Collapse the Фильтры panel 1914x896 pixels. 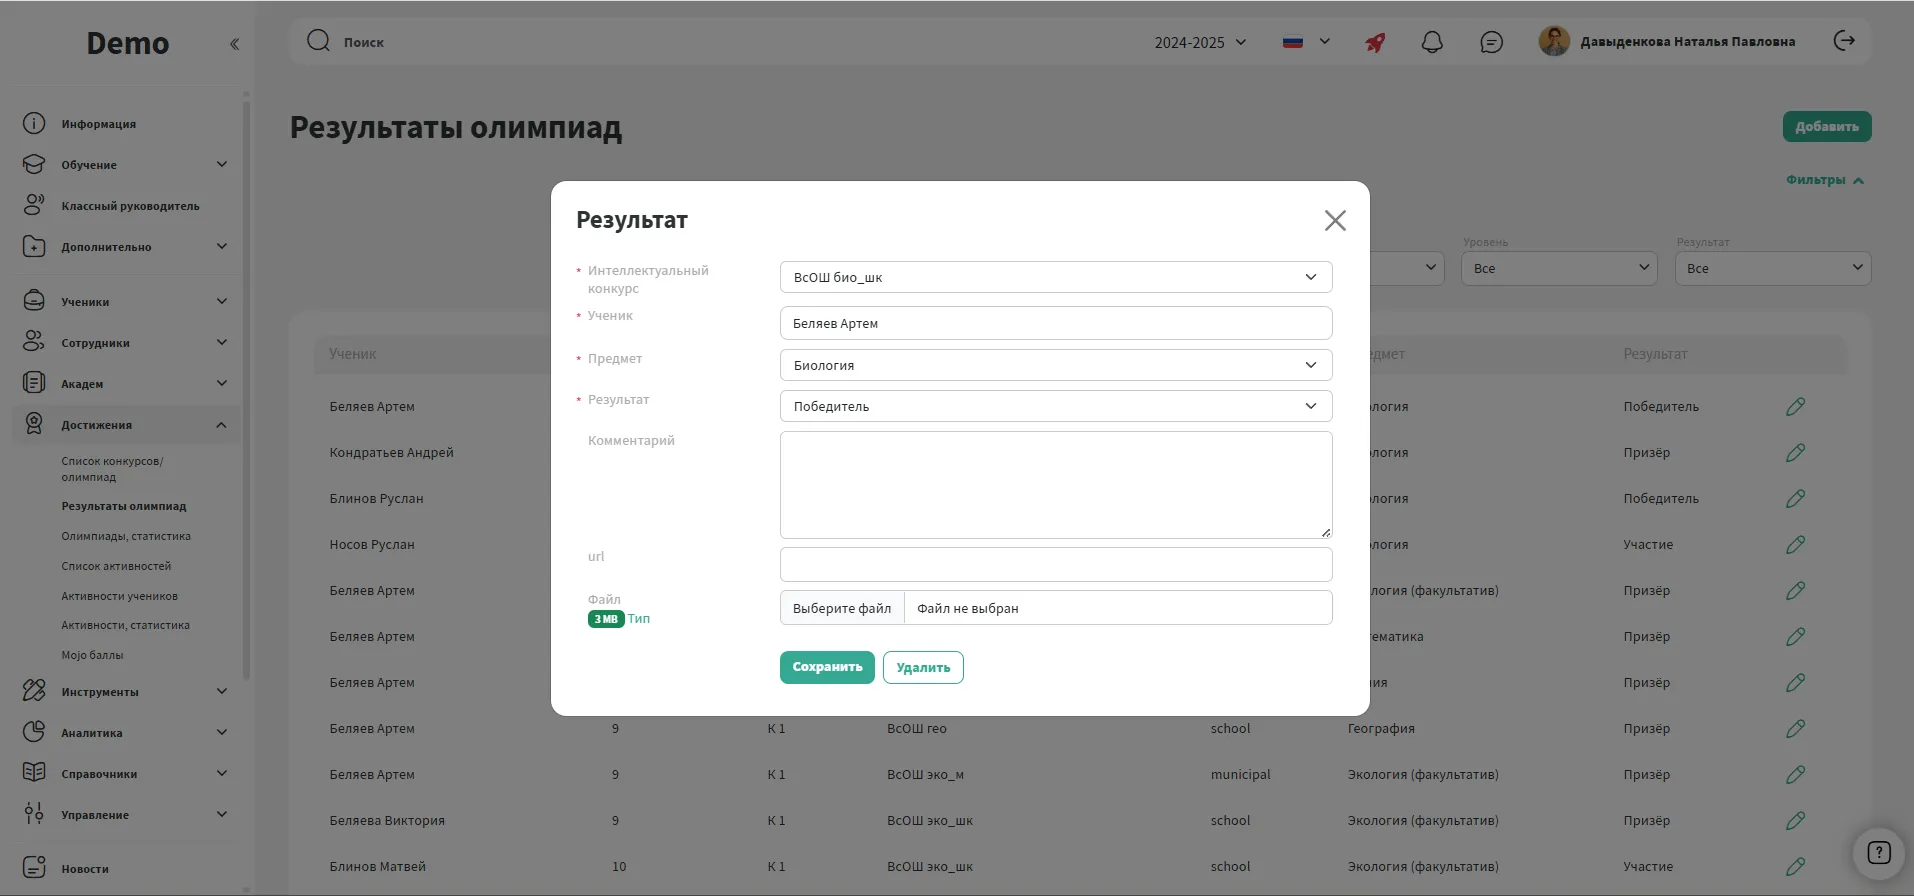tap(1824, 180)
